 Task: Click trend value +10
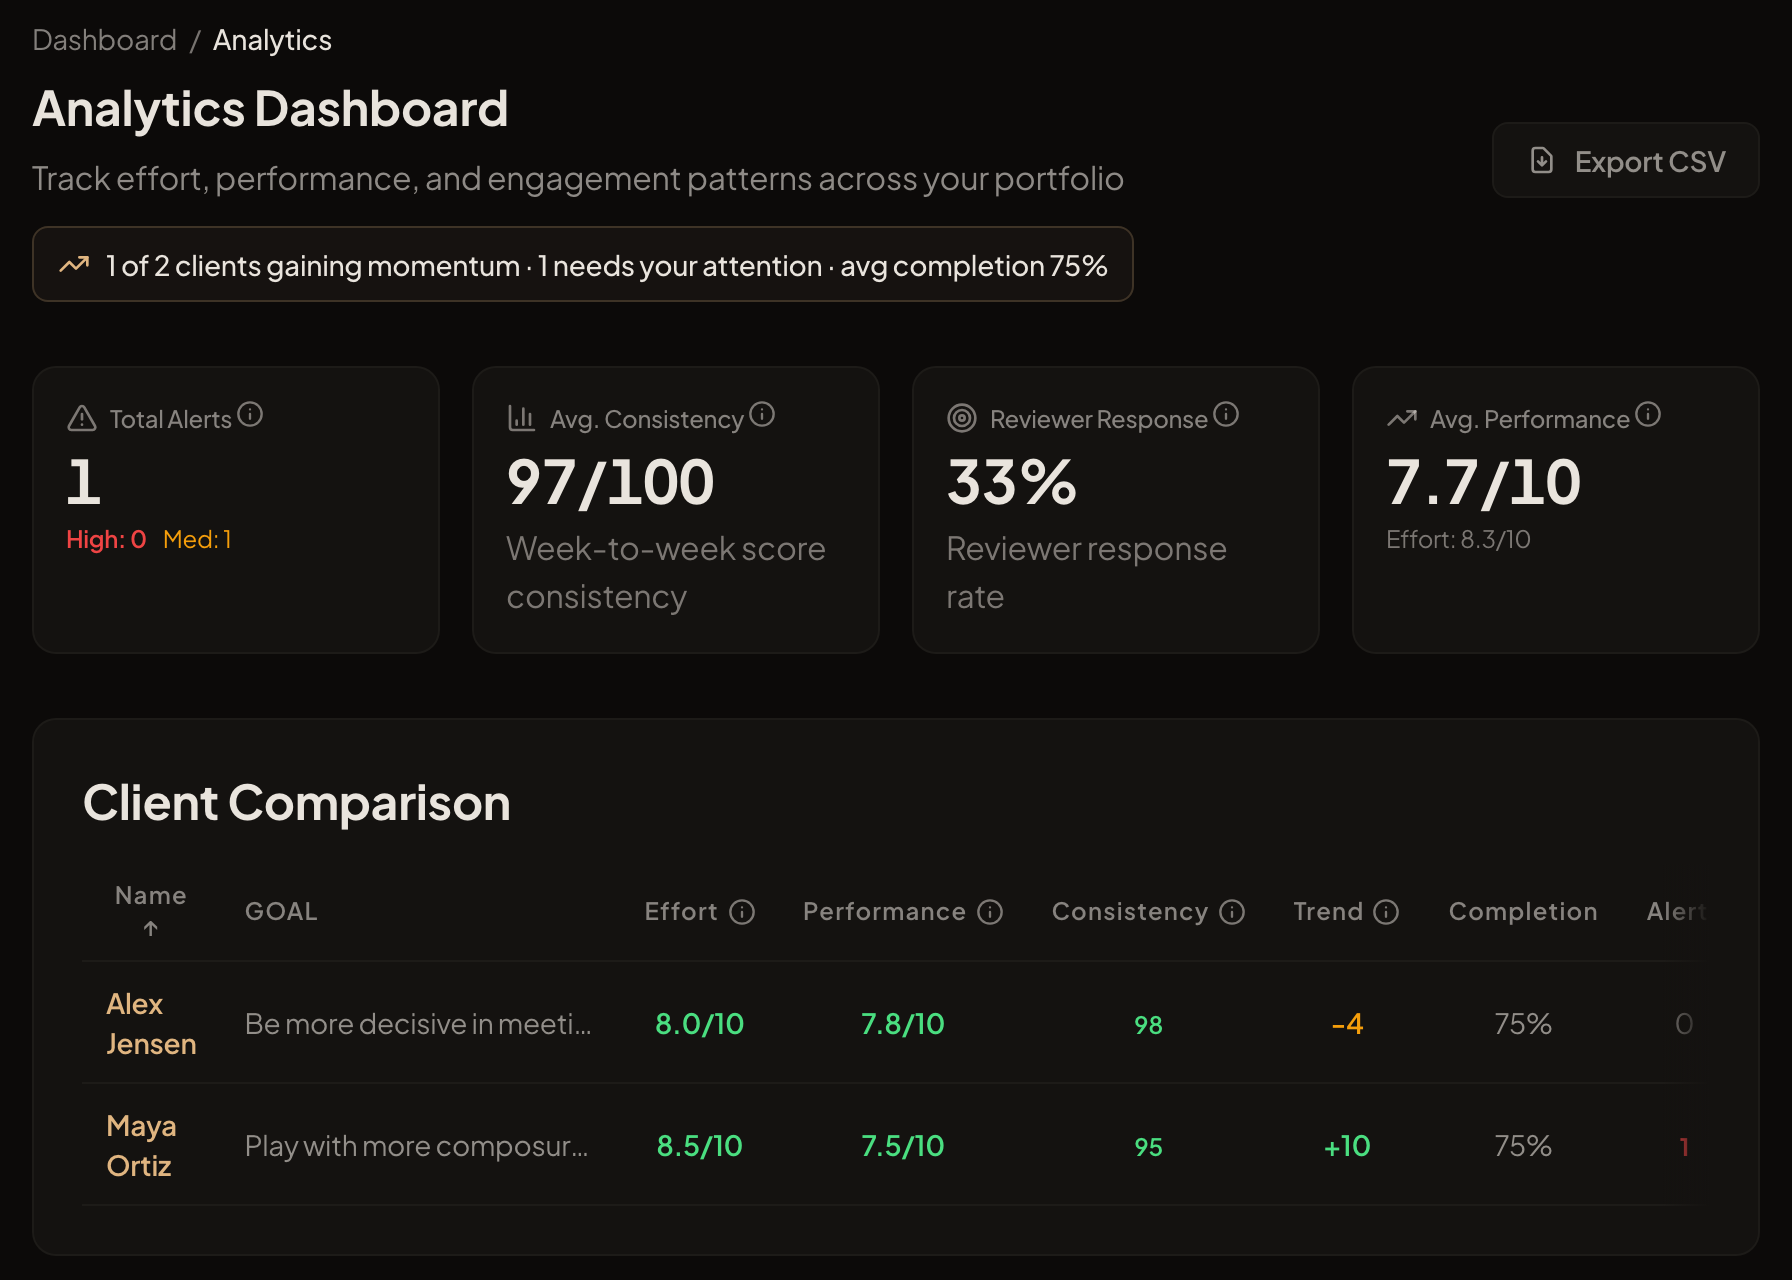[x=1347, y=1145]
